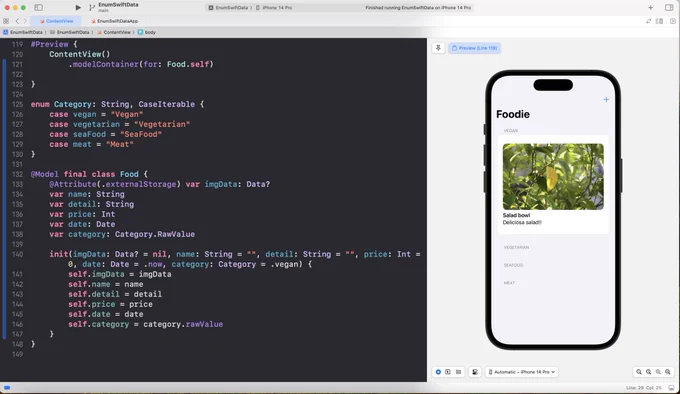680x394 pixels.
Task: Click rawValue on line 146
Action: point(204,324)
